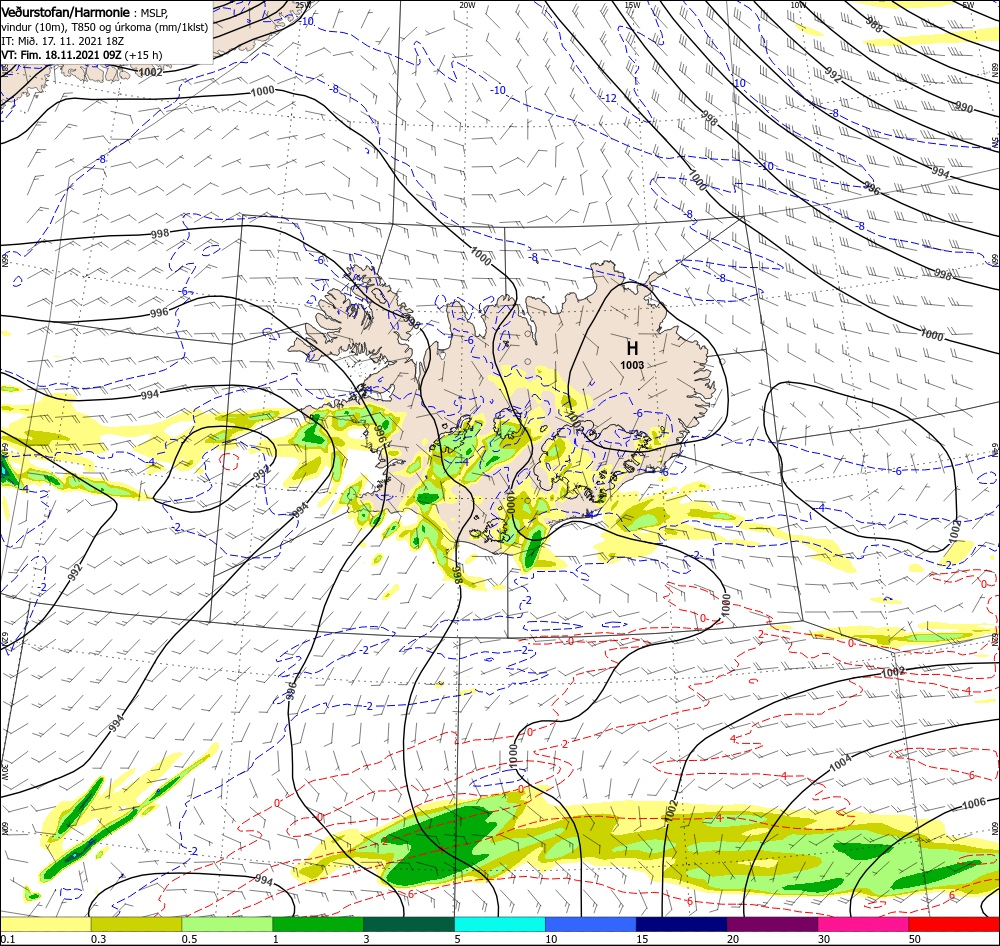Click the pale yellow 0.1–0.3 legend swatch
The height and width of the screenshot is (946, 1000).
[x=45, y=924]
